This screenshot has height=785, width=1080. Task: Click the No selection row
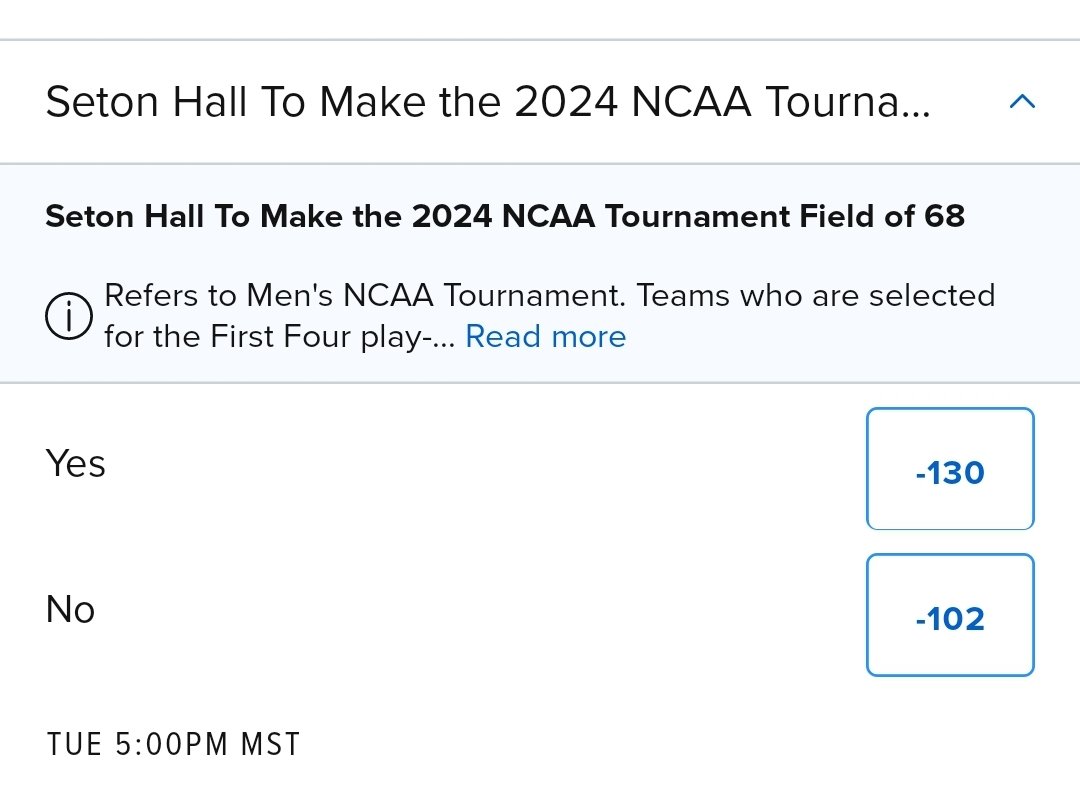[x=450, y=612]
